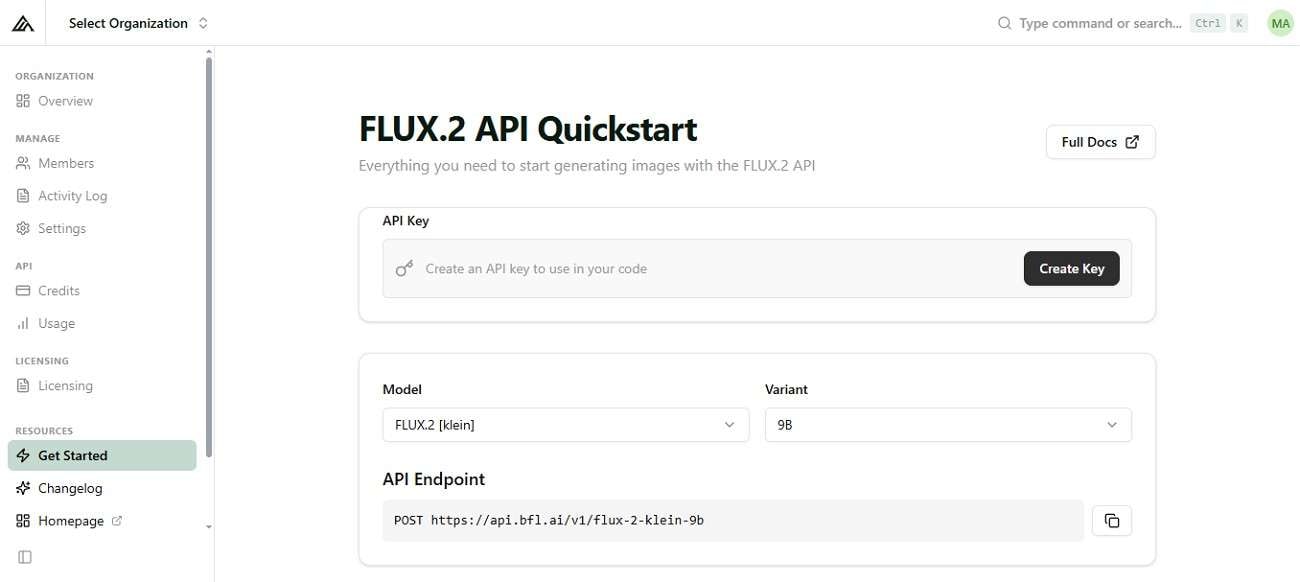Screen dimensions: 1300x582
Task: Select the Activity Log icon
Action: (x=22, y=195)
